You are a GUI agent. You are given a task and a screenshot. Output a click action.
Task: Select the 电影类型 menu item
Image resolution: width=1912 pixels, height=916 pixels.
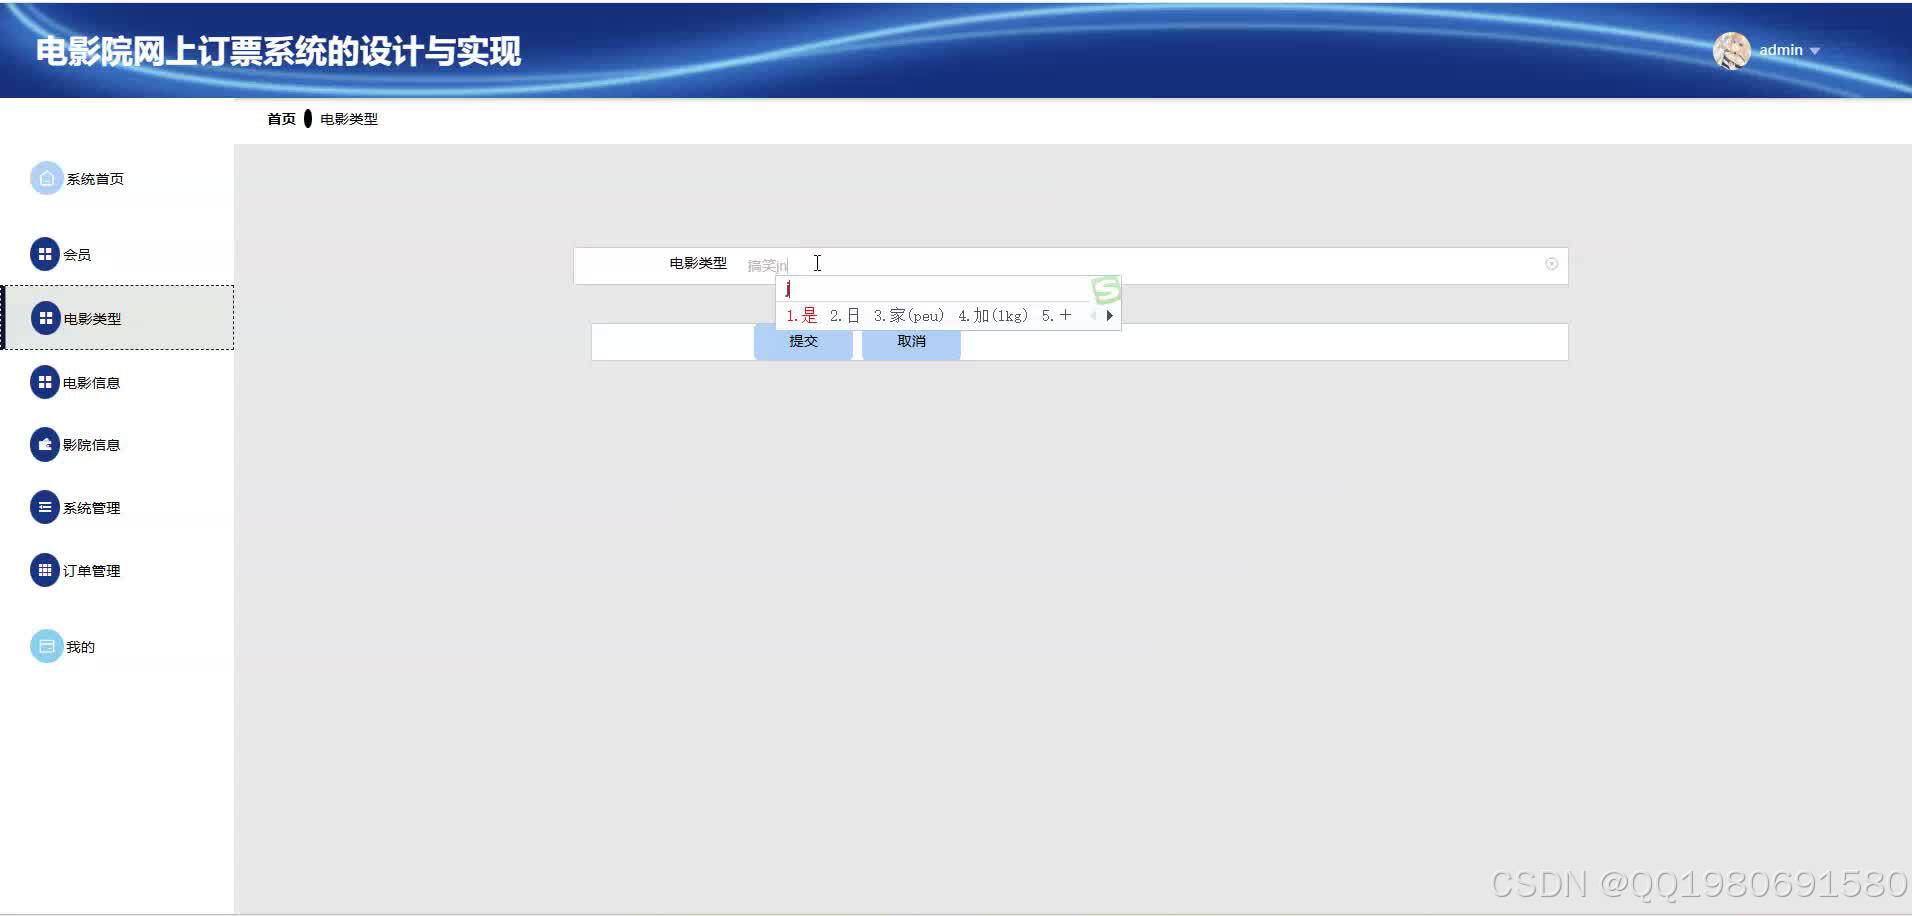point(119,318)
